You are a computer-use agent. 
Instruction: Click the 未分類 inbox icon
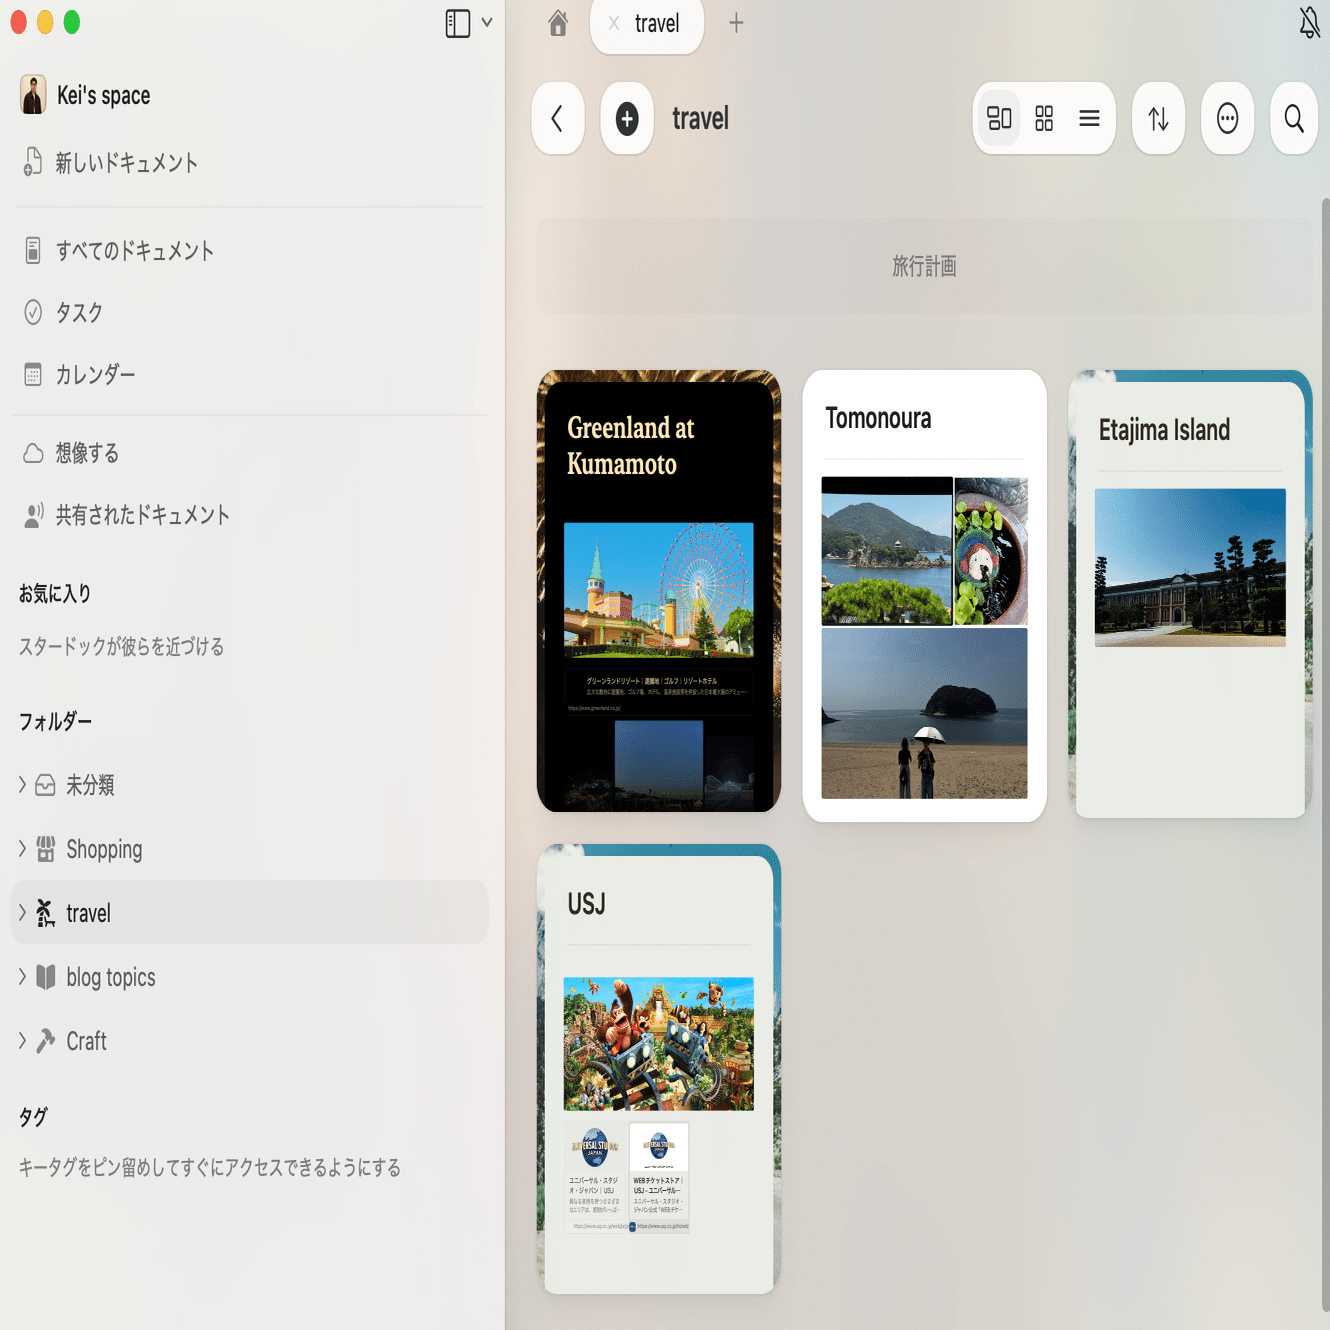[x=46, y=785]
